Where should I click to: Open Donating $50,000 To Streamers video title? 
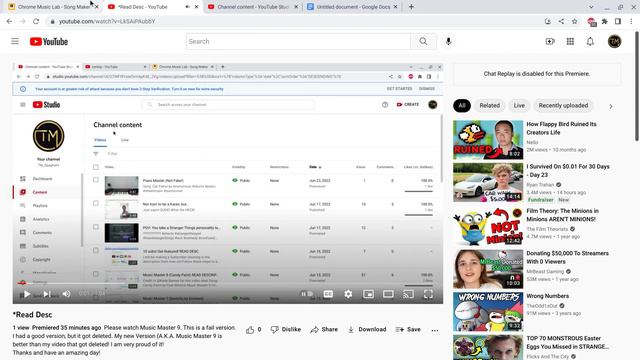[x=567, y=257]
